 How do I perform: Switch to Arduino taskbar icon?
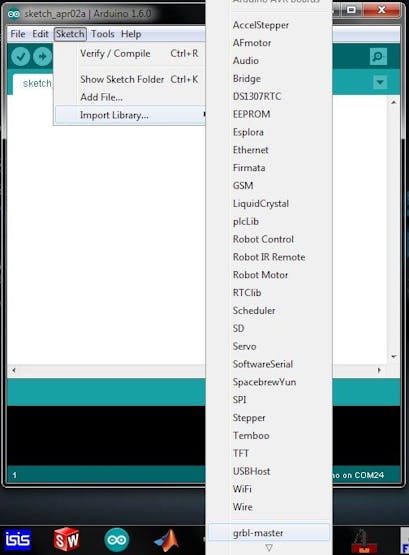116,540
